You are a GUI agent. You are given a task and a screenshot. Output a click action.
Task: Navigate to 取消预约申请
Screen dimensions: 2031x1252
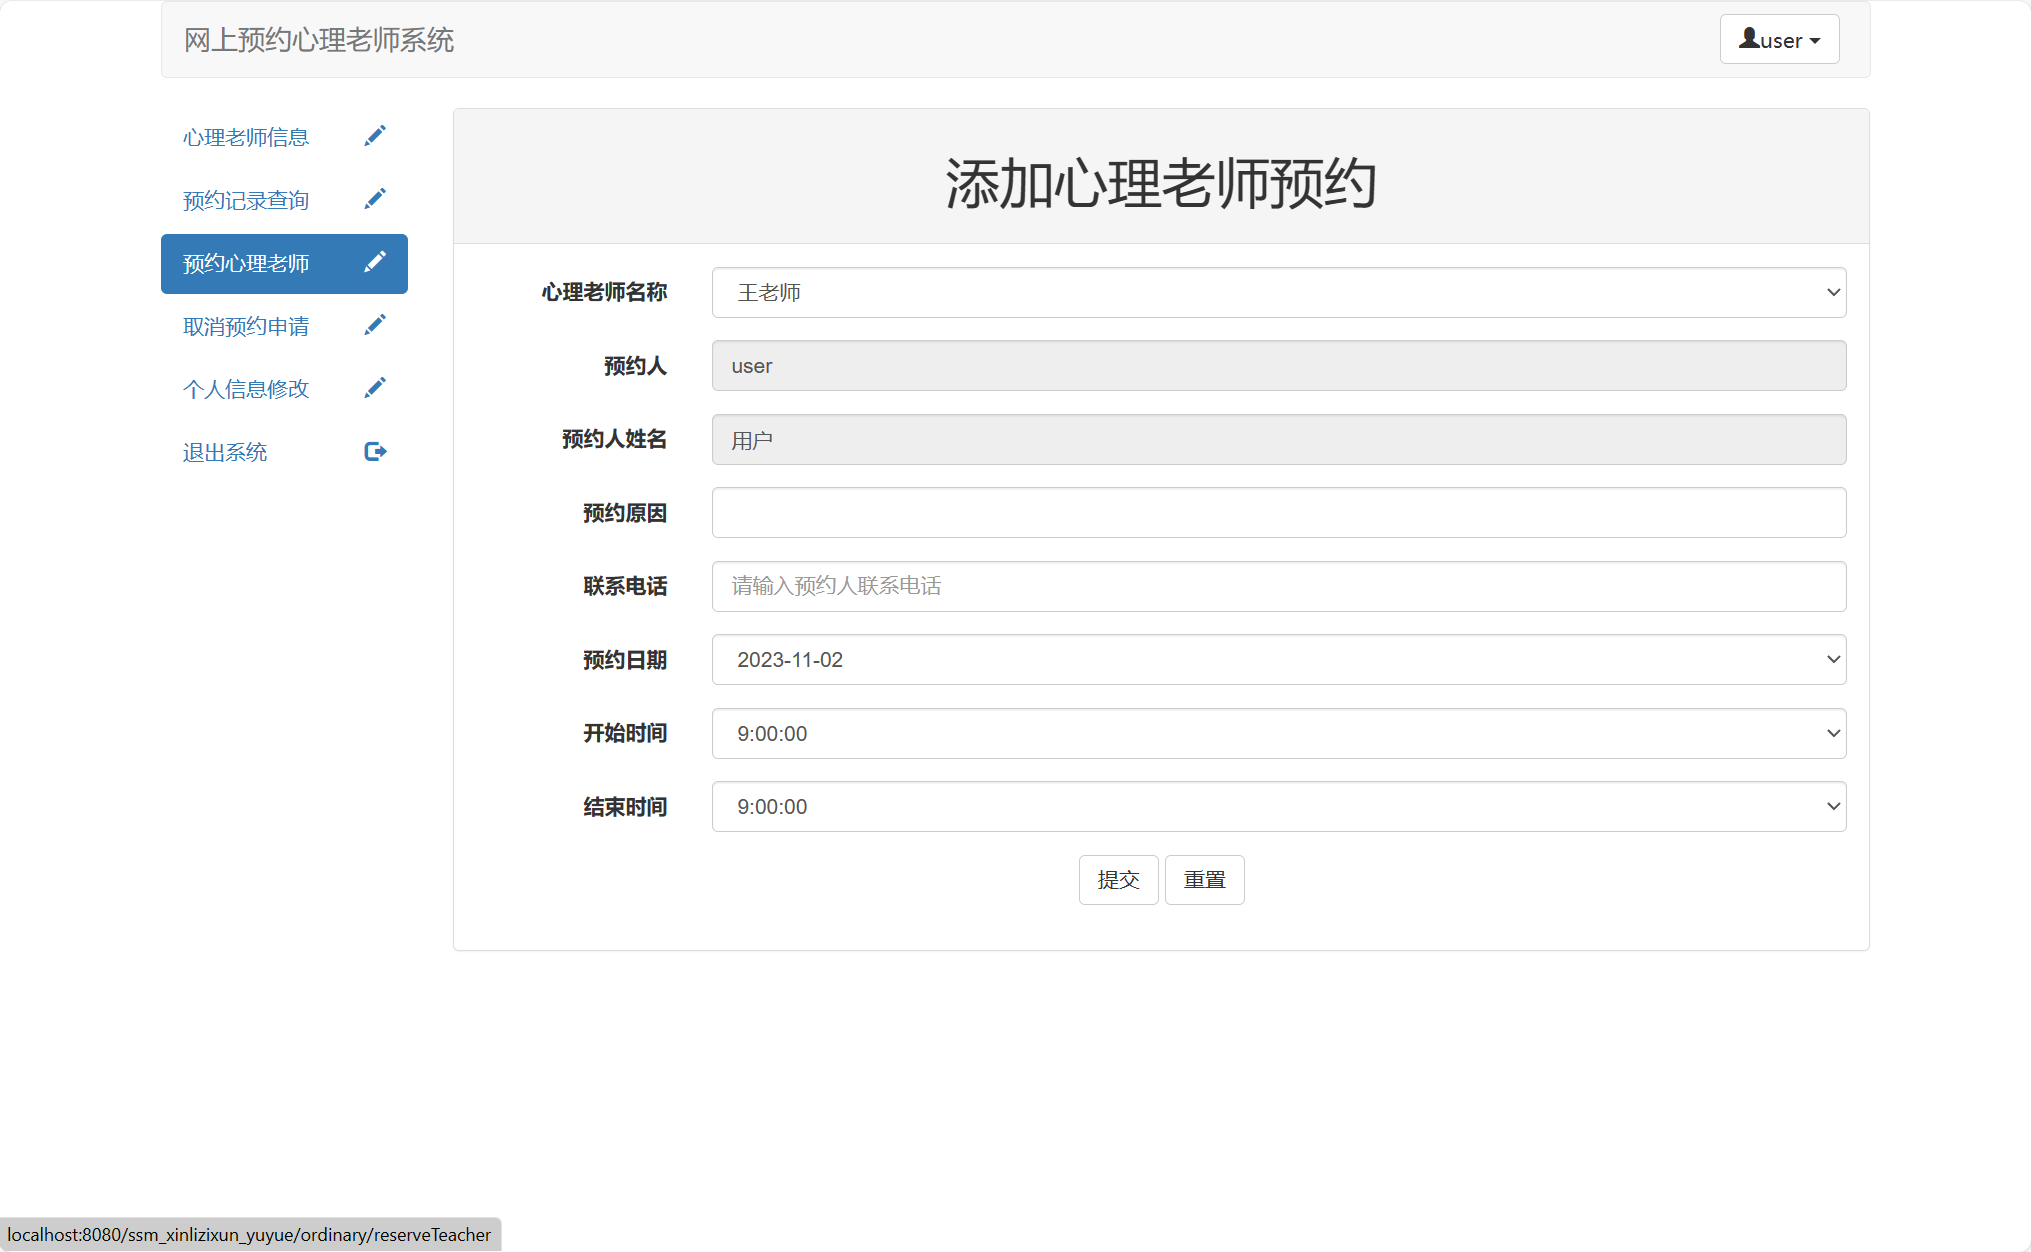point(246,326)
